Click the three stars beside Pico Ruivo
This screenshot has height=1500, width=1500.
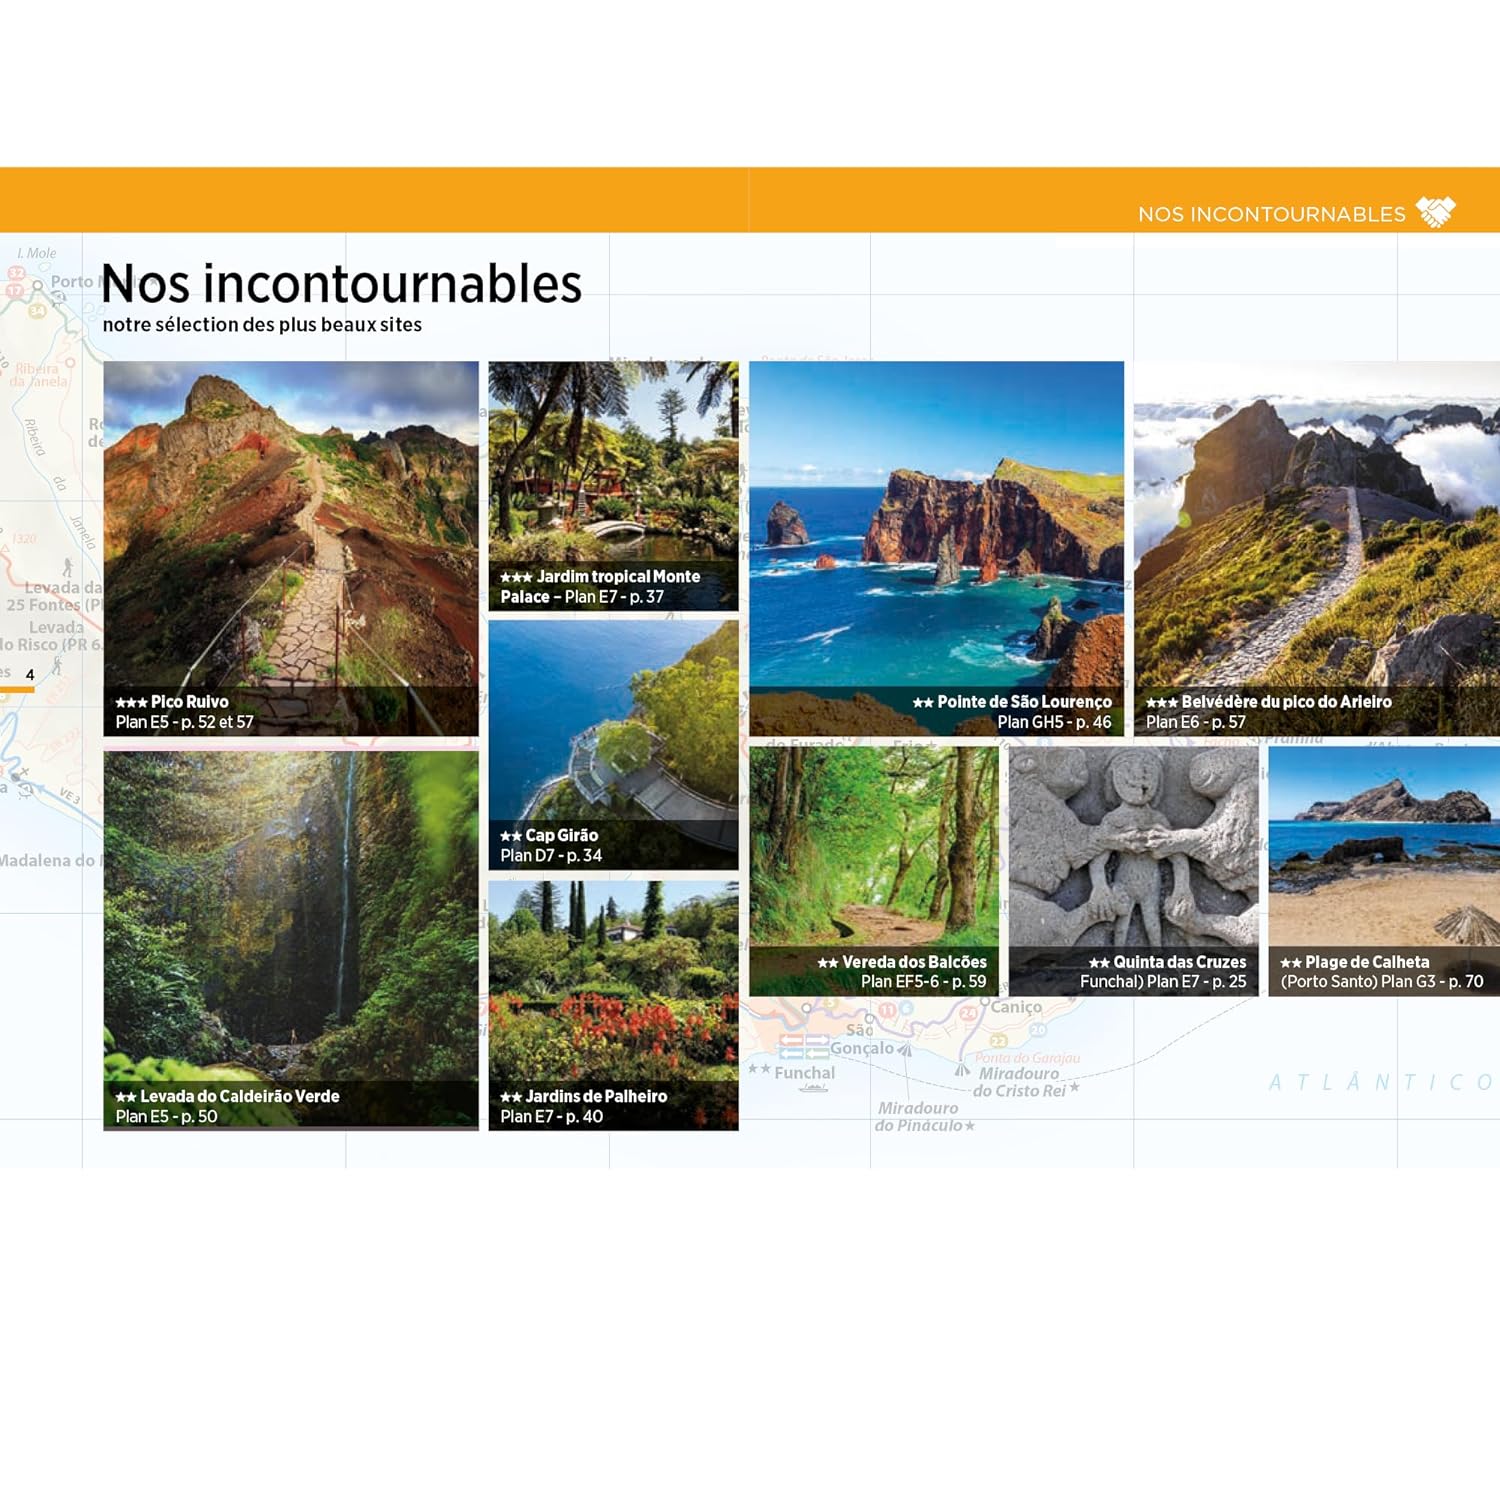[x=131, y=703]
